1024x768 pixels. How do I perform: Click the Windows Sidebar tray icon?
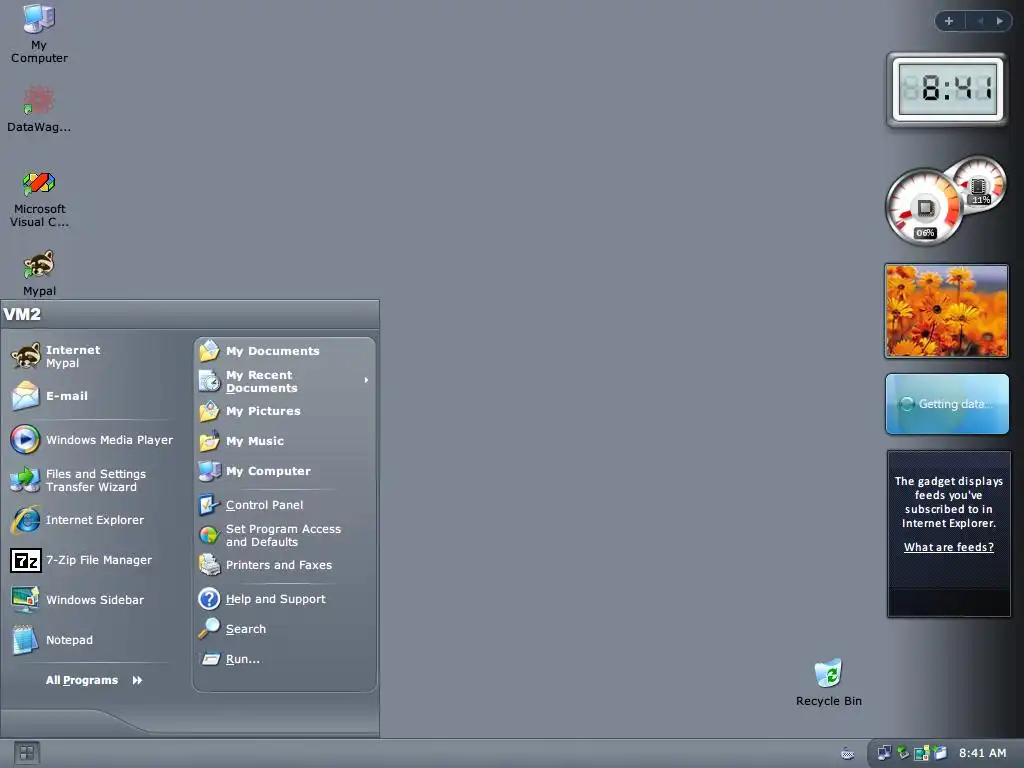[x=940, y=753]
